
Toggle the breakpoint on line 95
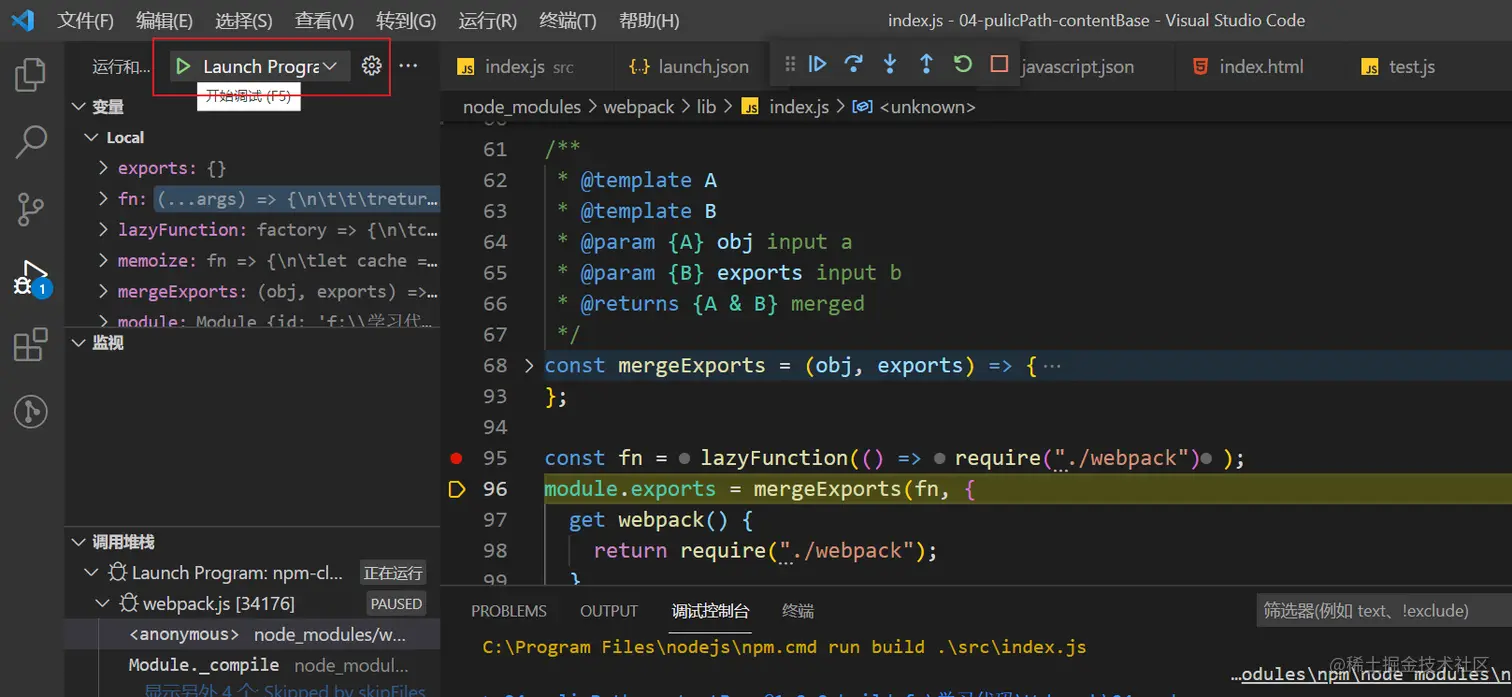tap(457, 458)
